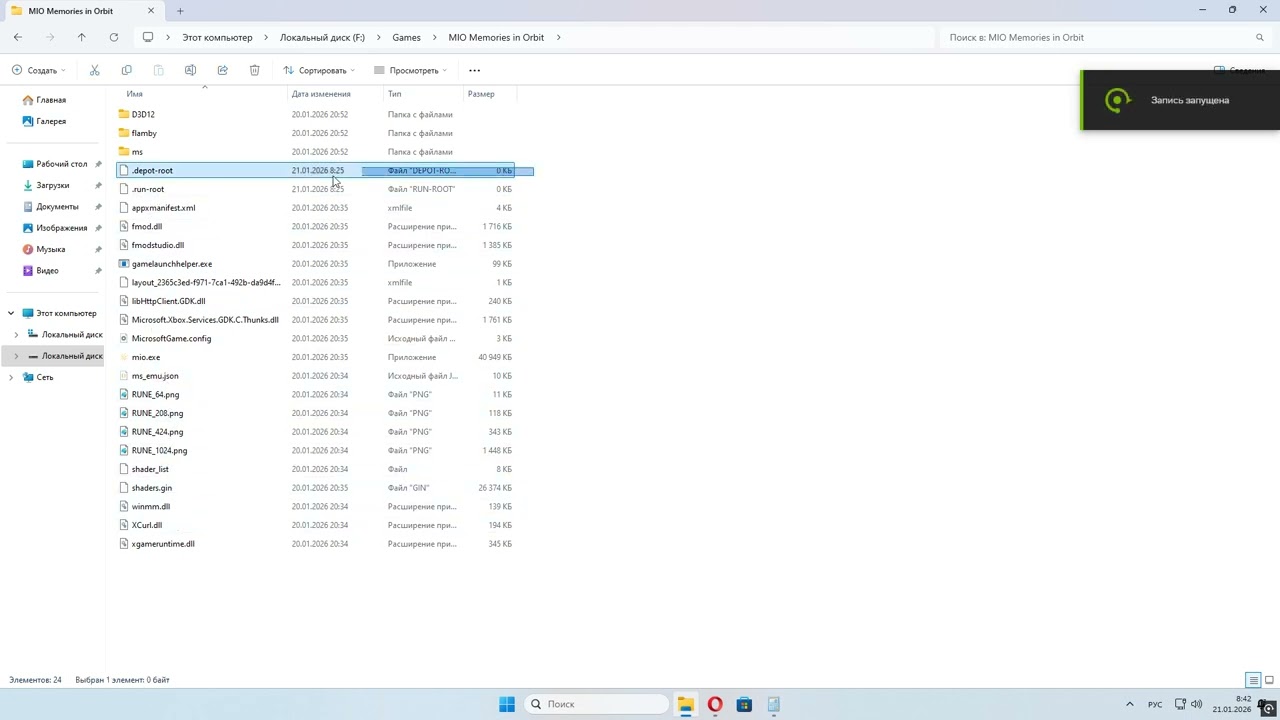Click the РУС language indicator
The width and height of the screenshot is (1280, 720).
[x=1155, y=704]
